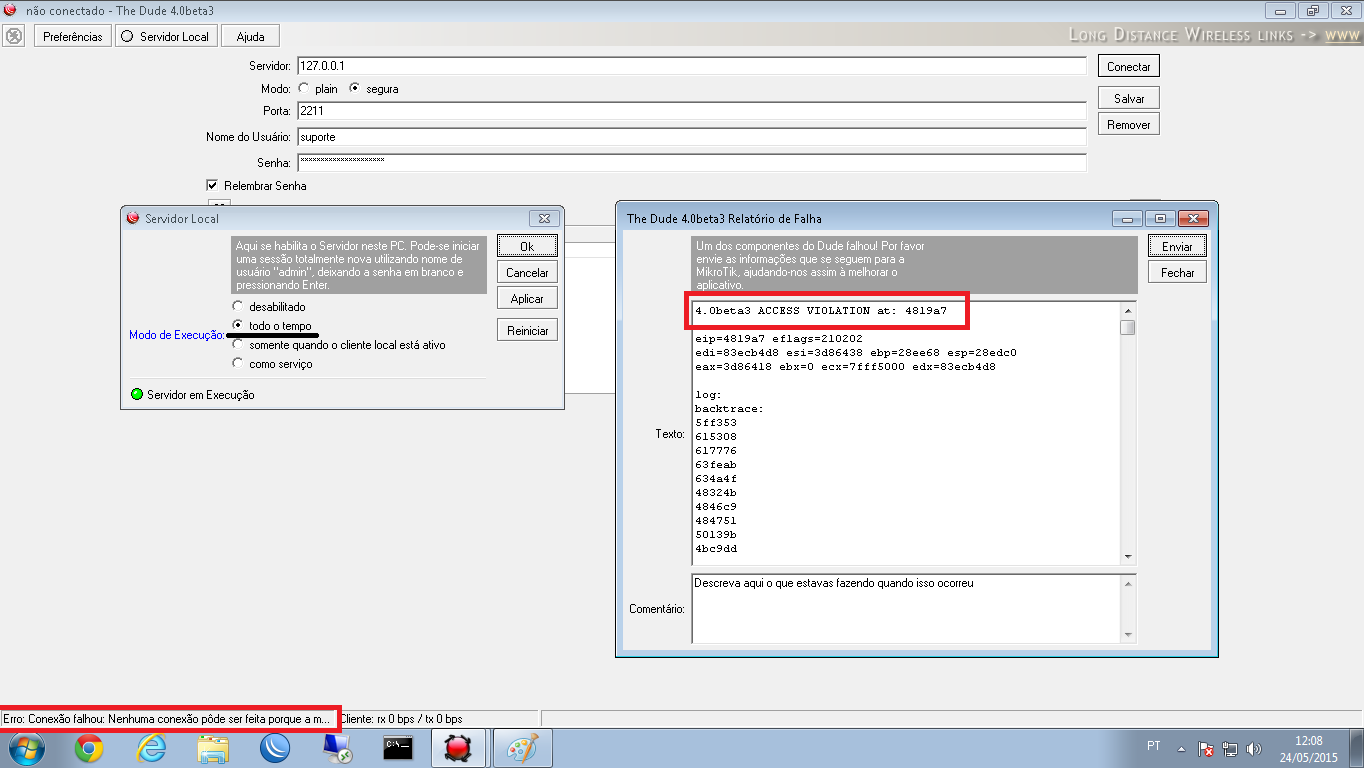Click the Servidor address field
The height and width of the screenshot is (768, 1364).
pos(691,66)
